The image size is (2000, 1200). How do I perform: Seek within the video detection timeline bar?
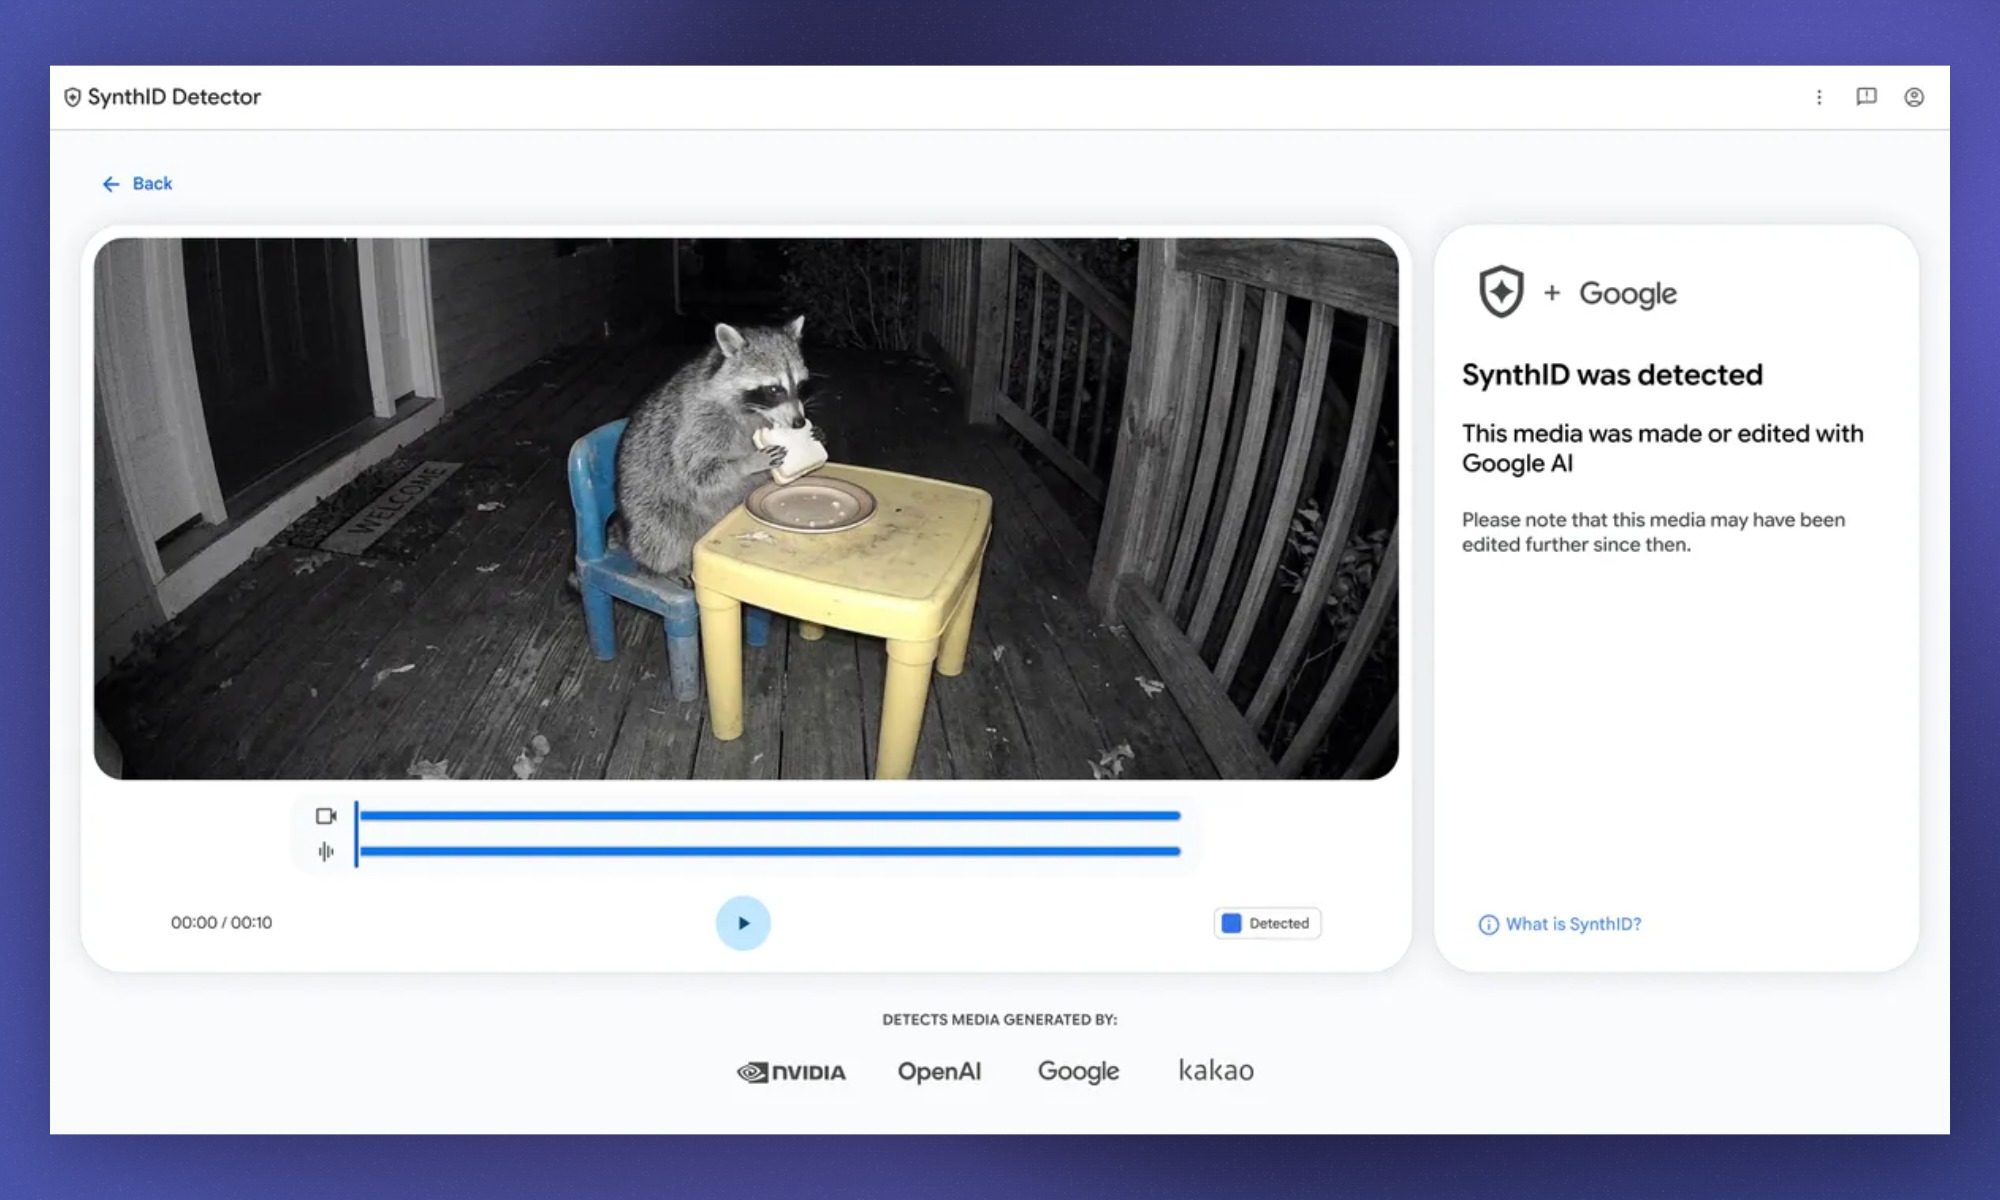pos(770,816)
